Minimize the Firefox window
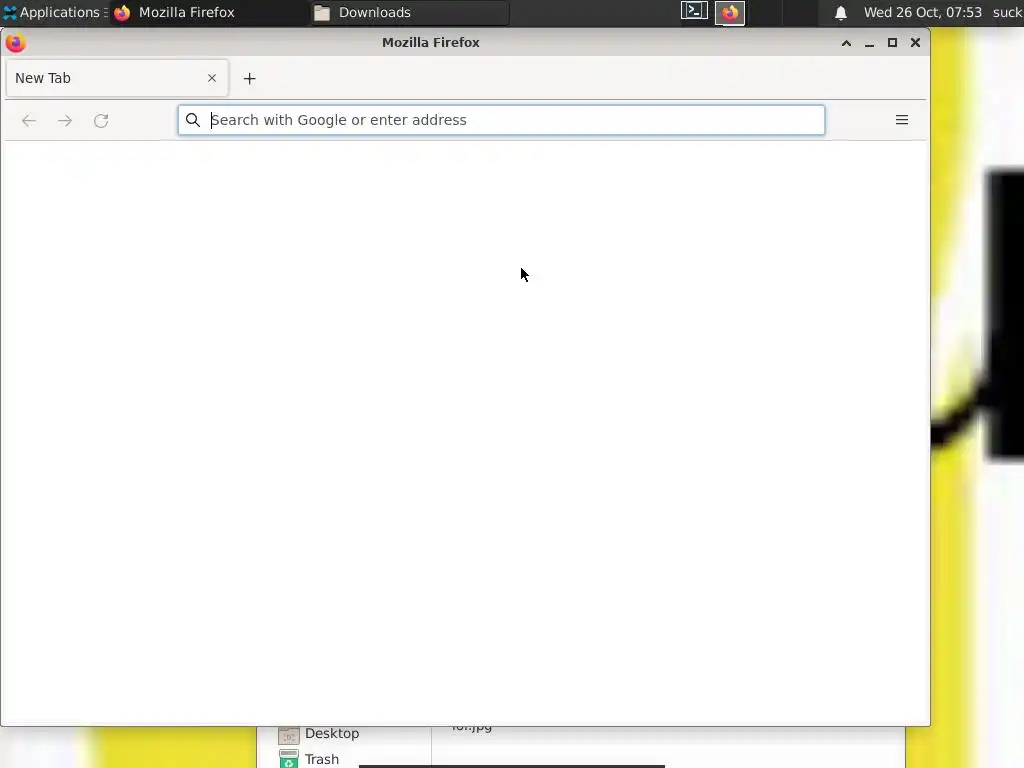 pos(869,43)
